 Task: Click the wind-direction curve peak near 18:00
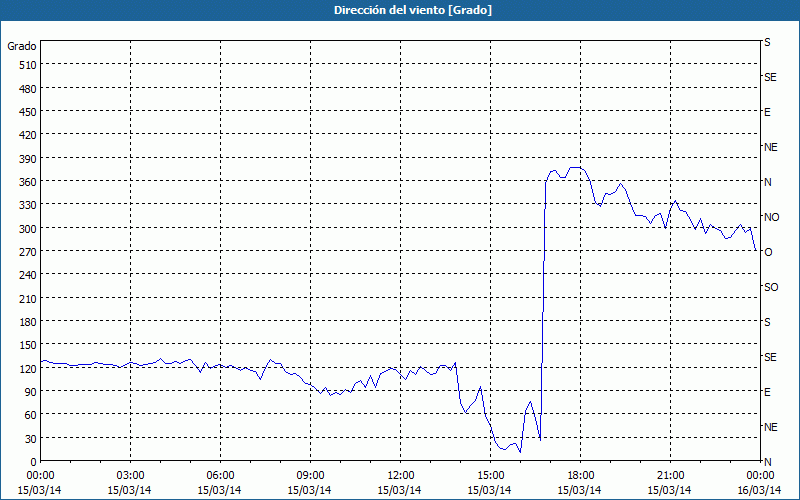click(576, 167)
